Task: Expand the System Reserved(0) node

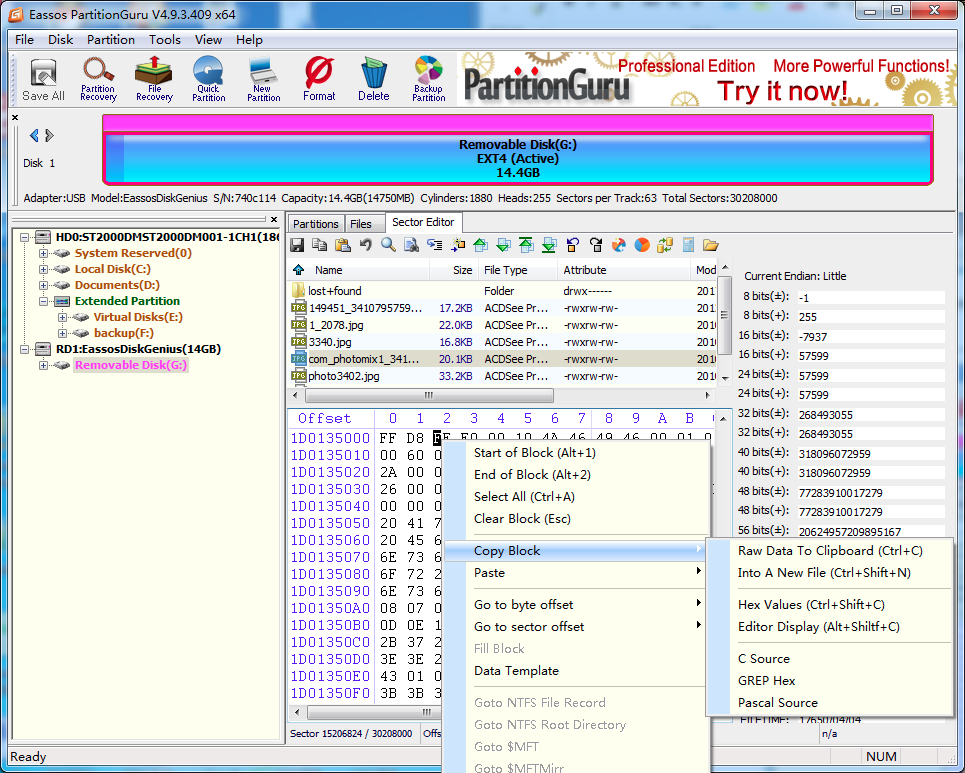Action: pos(43,253)
